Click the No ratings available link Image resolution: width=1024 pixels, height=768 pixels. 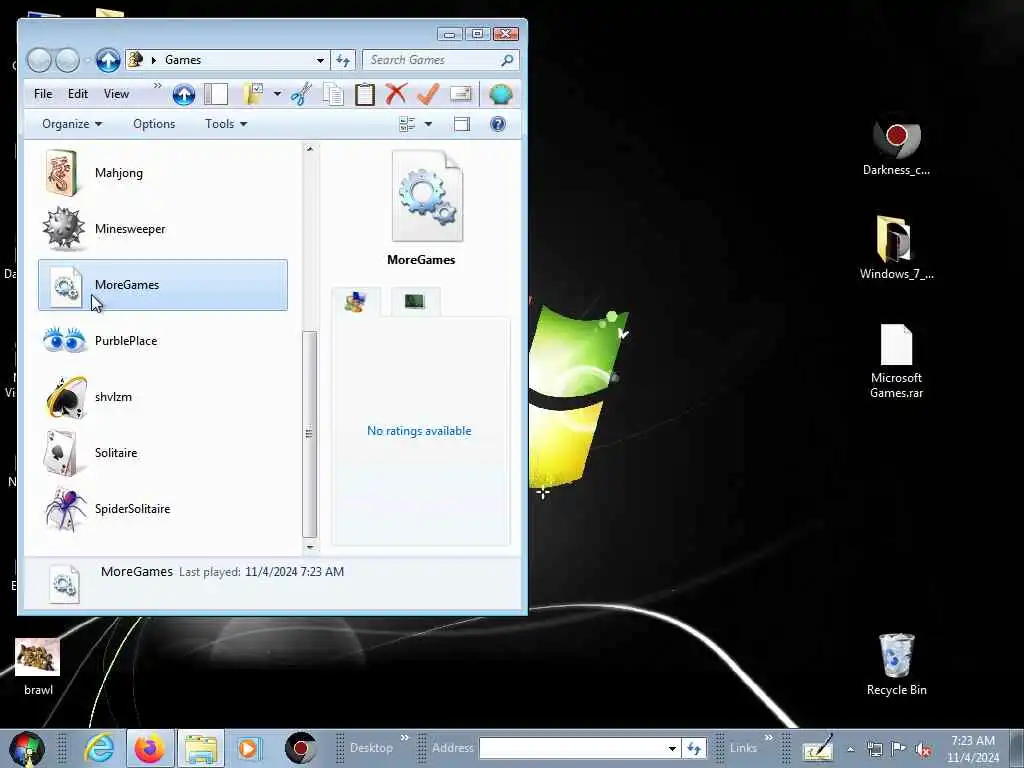pos(419,431)
